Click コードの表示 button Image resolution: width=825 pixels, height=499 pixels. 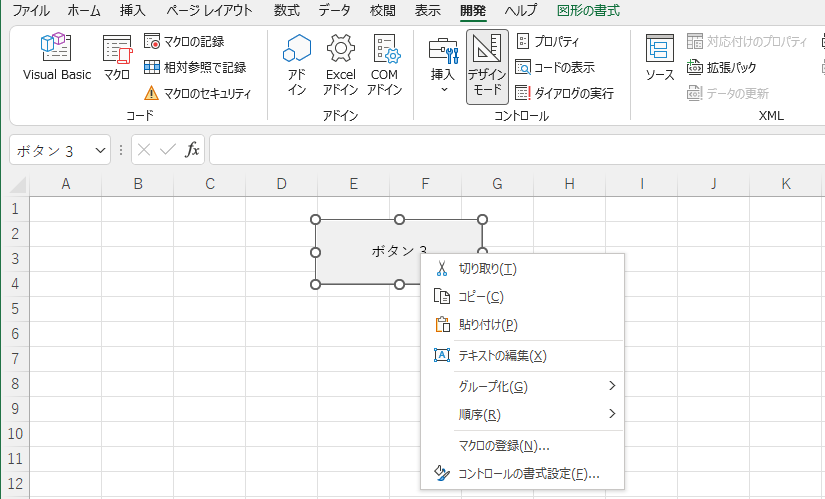click(x=555, y=67)
